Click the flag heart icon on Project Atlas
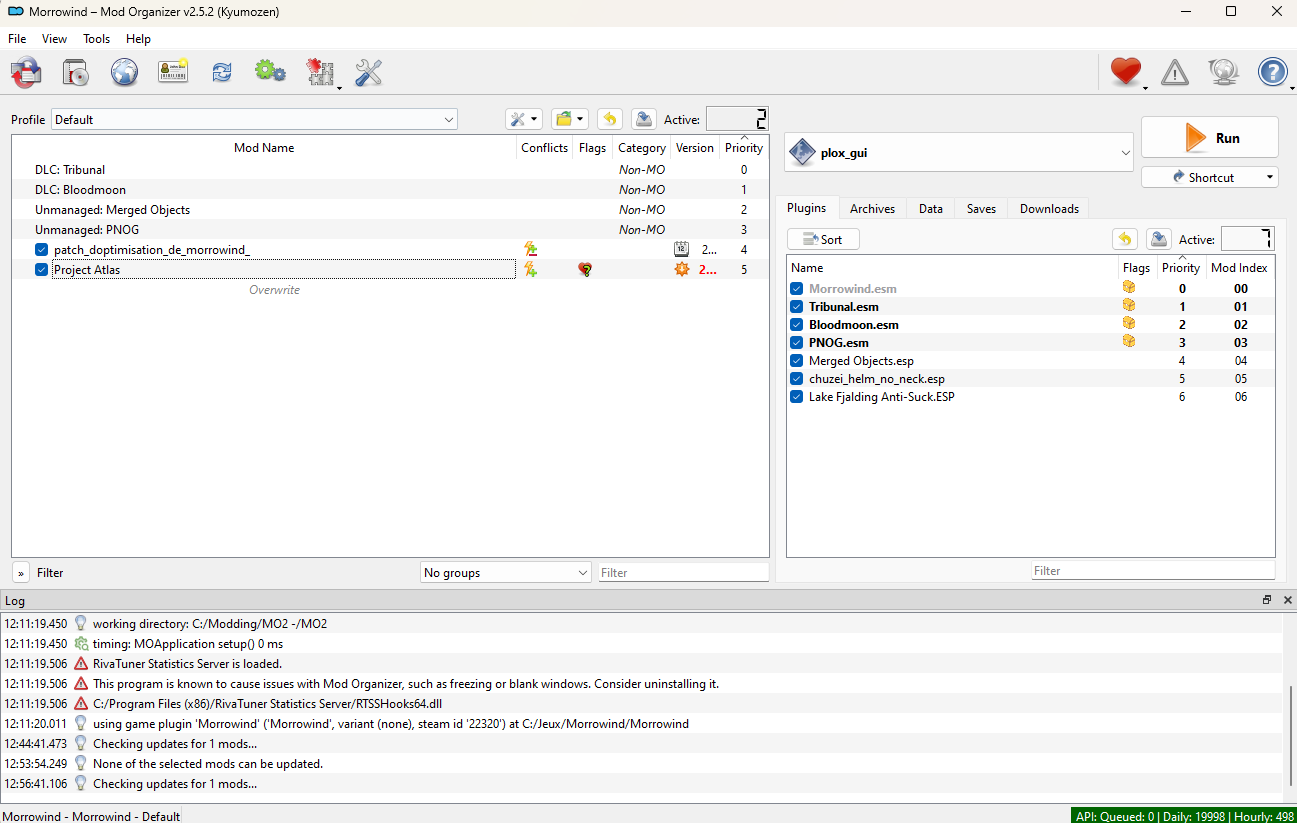Screen dimensions: 1297x823 [585, 269]
